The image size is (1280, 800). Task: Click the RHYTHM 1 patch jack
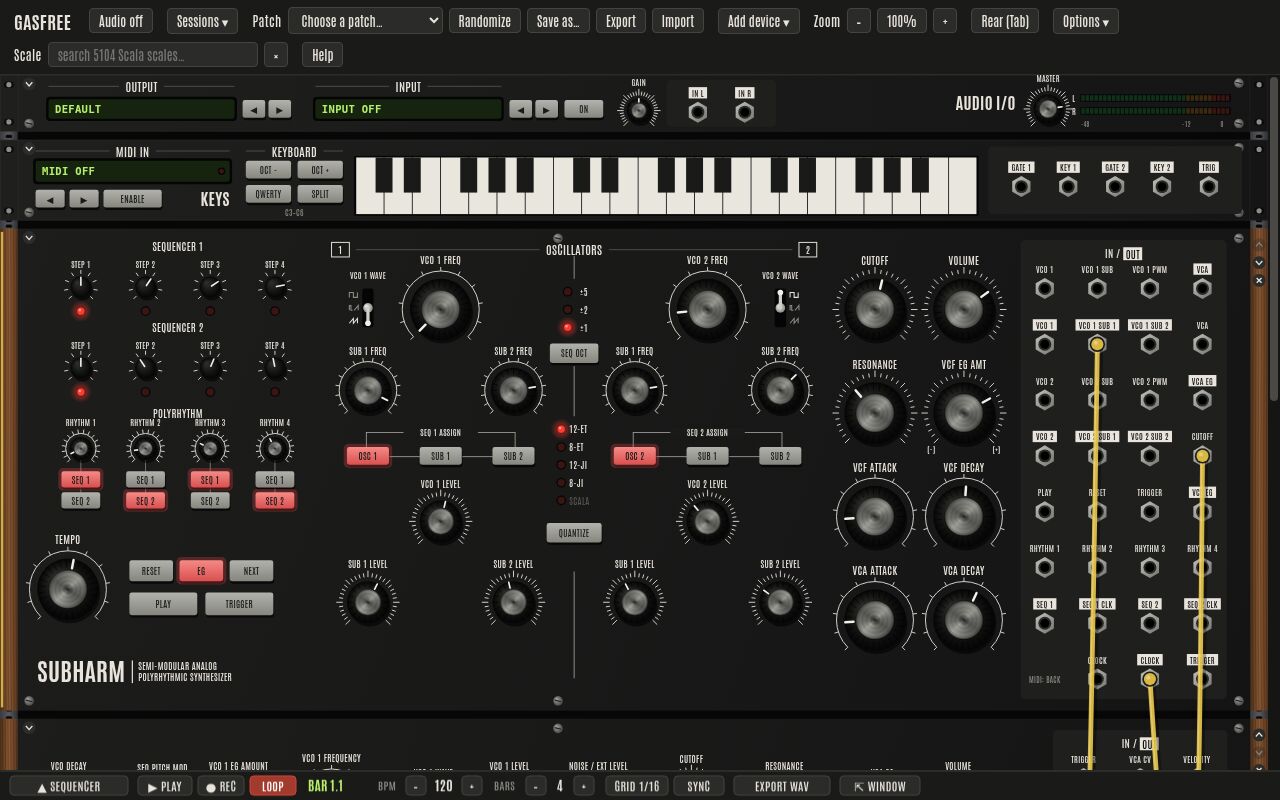(x=1044, y=568)
